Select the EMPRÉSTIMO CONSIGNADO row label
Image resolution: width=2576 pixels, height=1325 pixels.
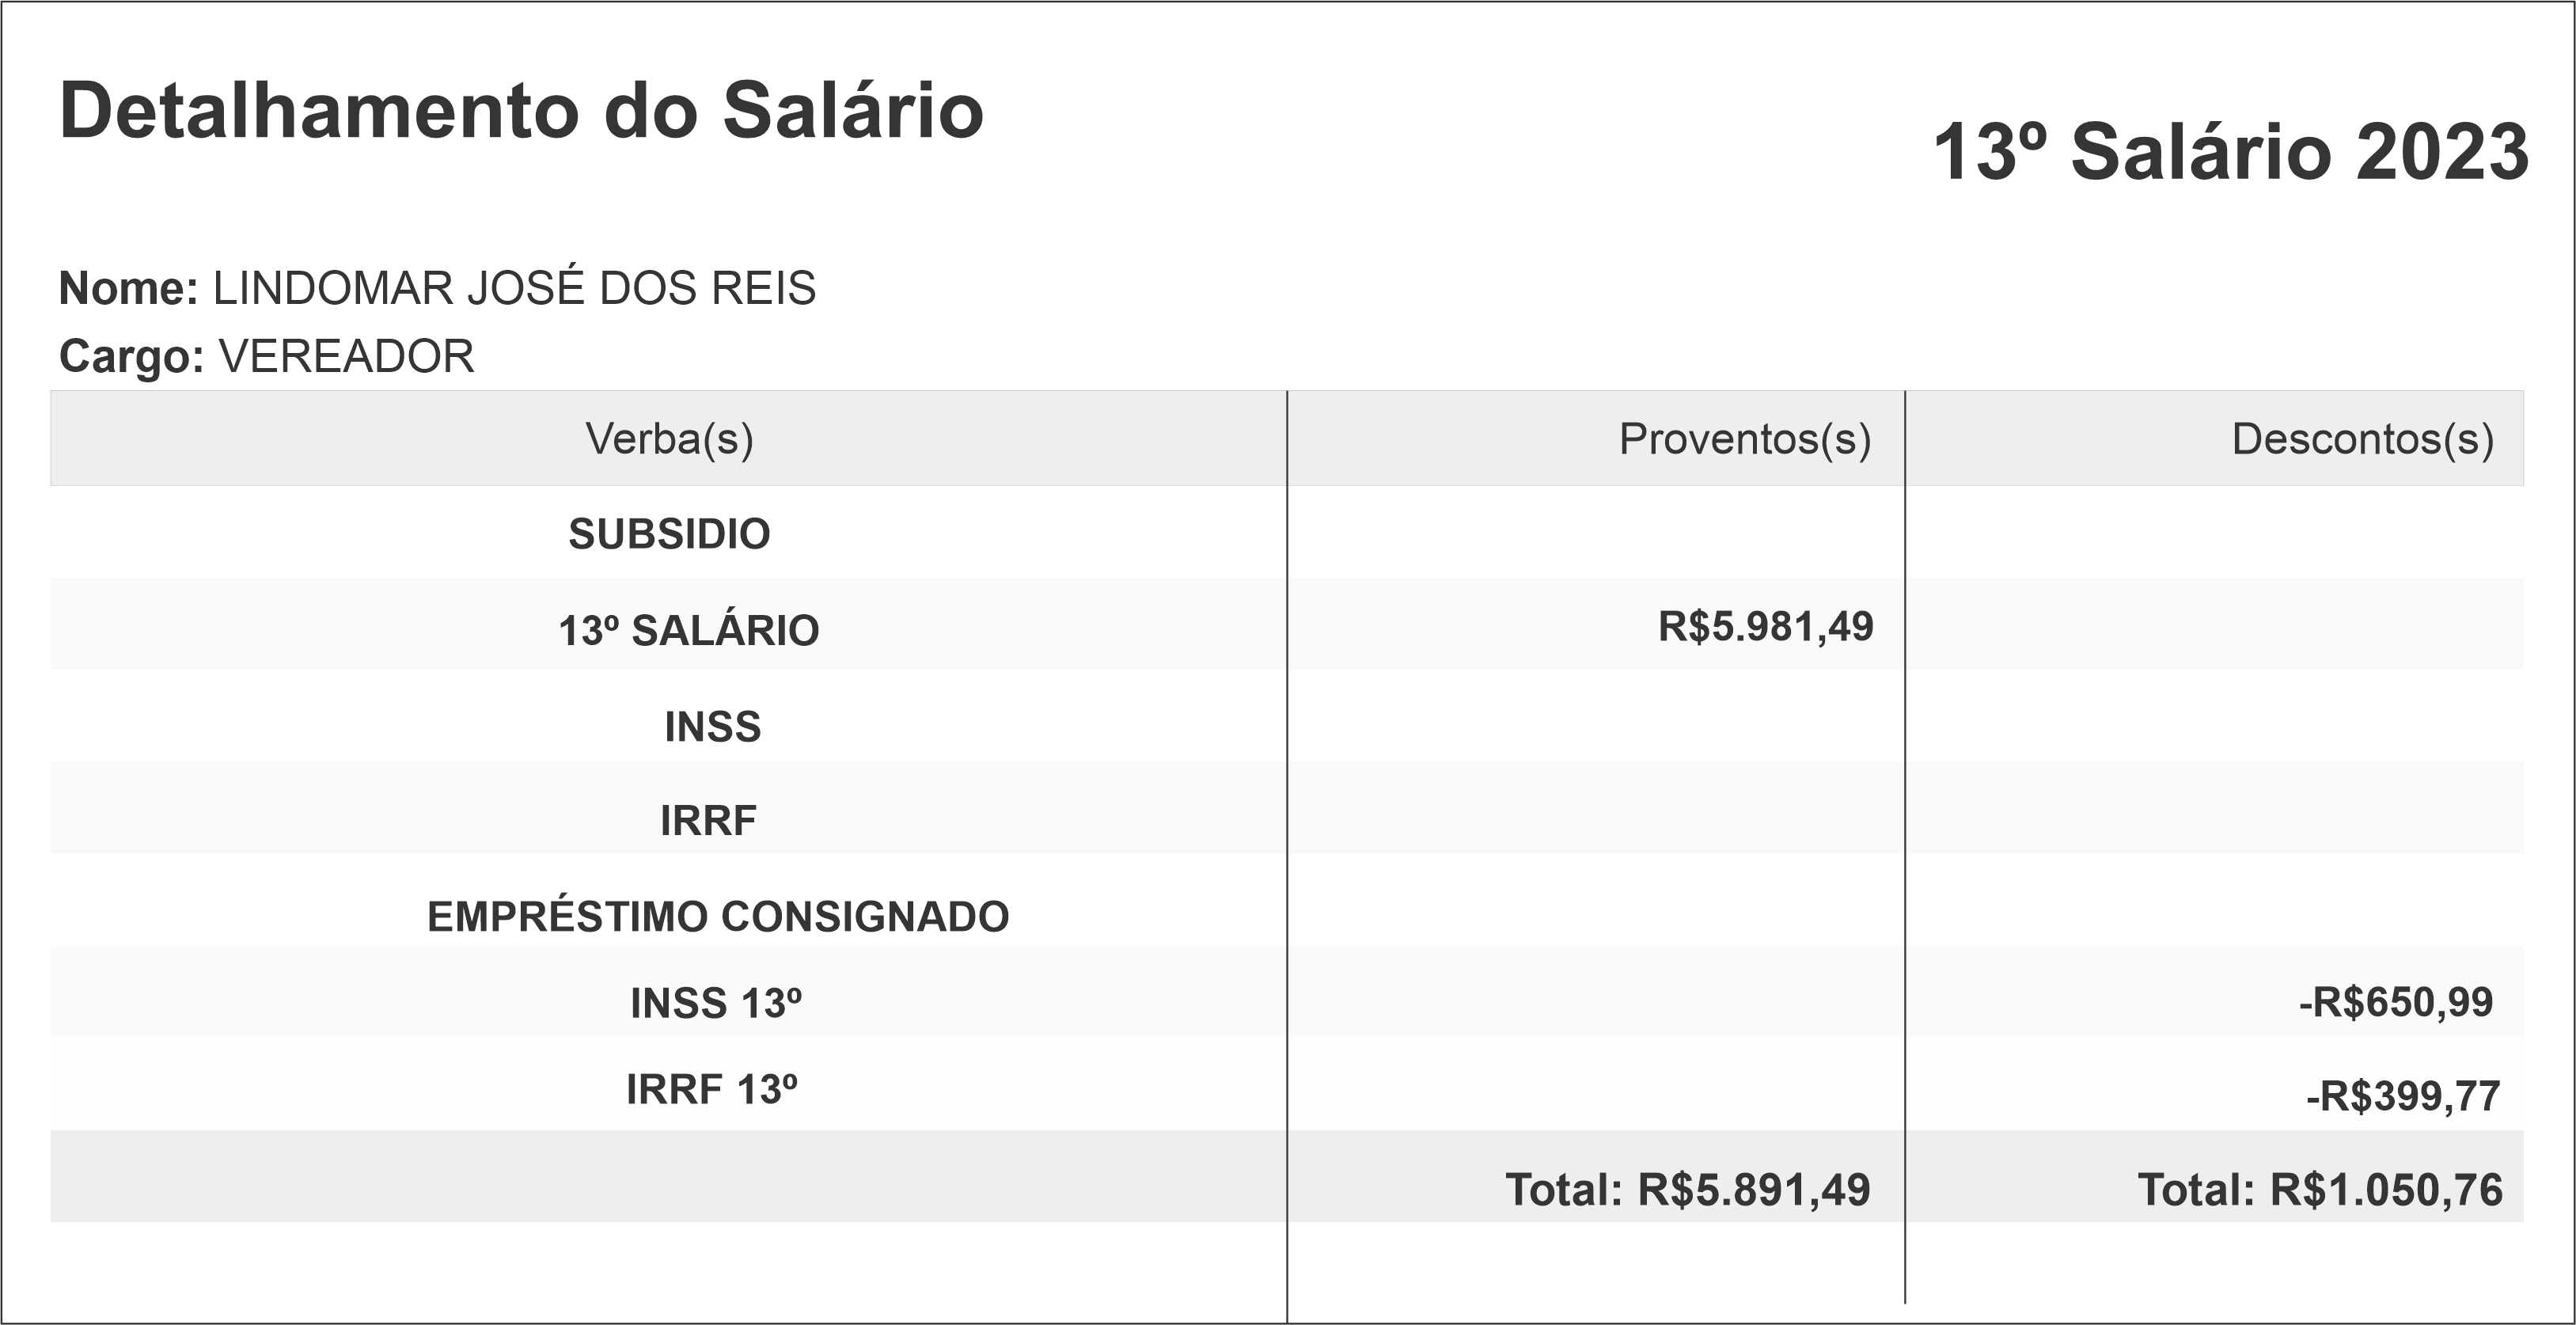pyautogui.click(x=718, y=917)
